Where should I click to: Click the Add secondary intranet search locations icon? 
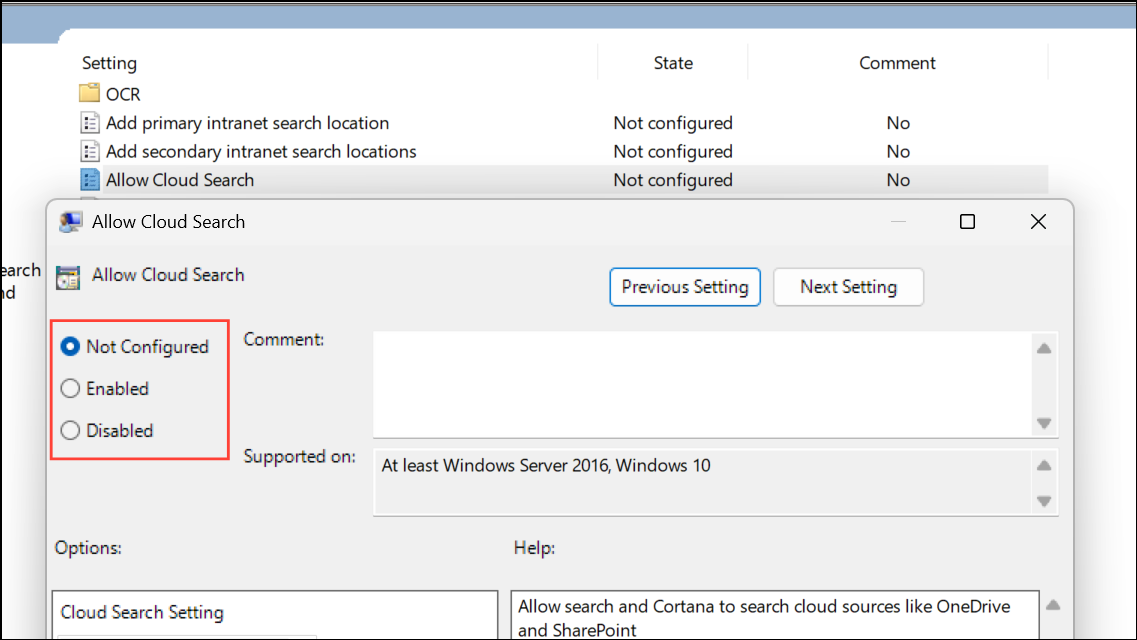pyautogui.click(x=90, y=152)
